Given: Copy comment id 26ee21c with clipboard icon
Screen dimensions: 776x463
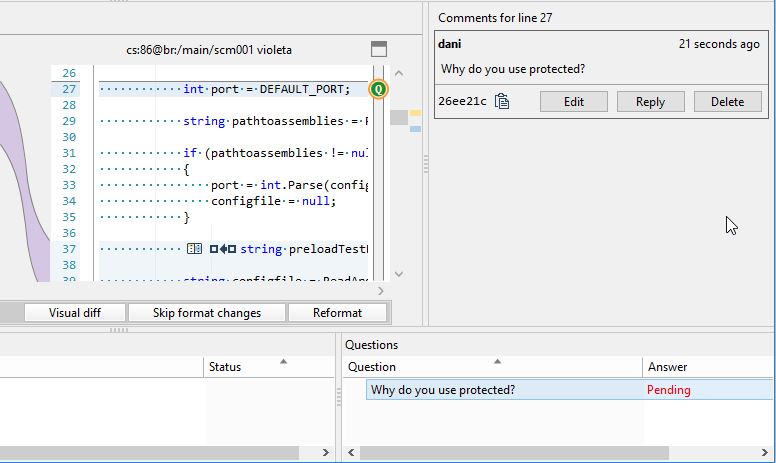Looking at the screenshot, I should click(x=502, y=101).
